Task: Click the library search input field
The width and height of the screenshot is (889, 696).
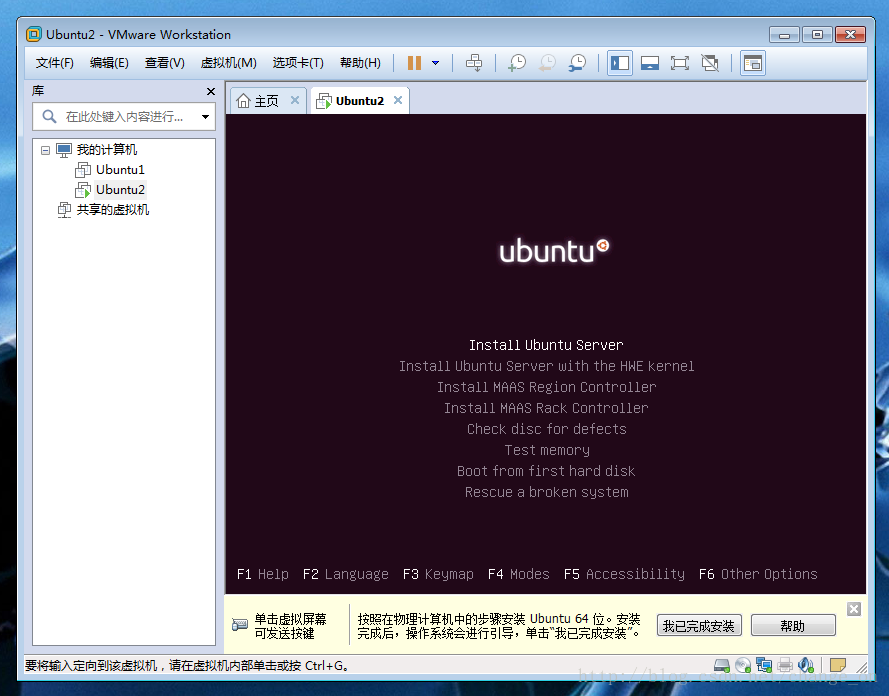Action: (x=124, y=117)
